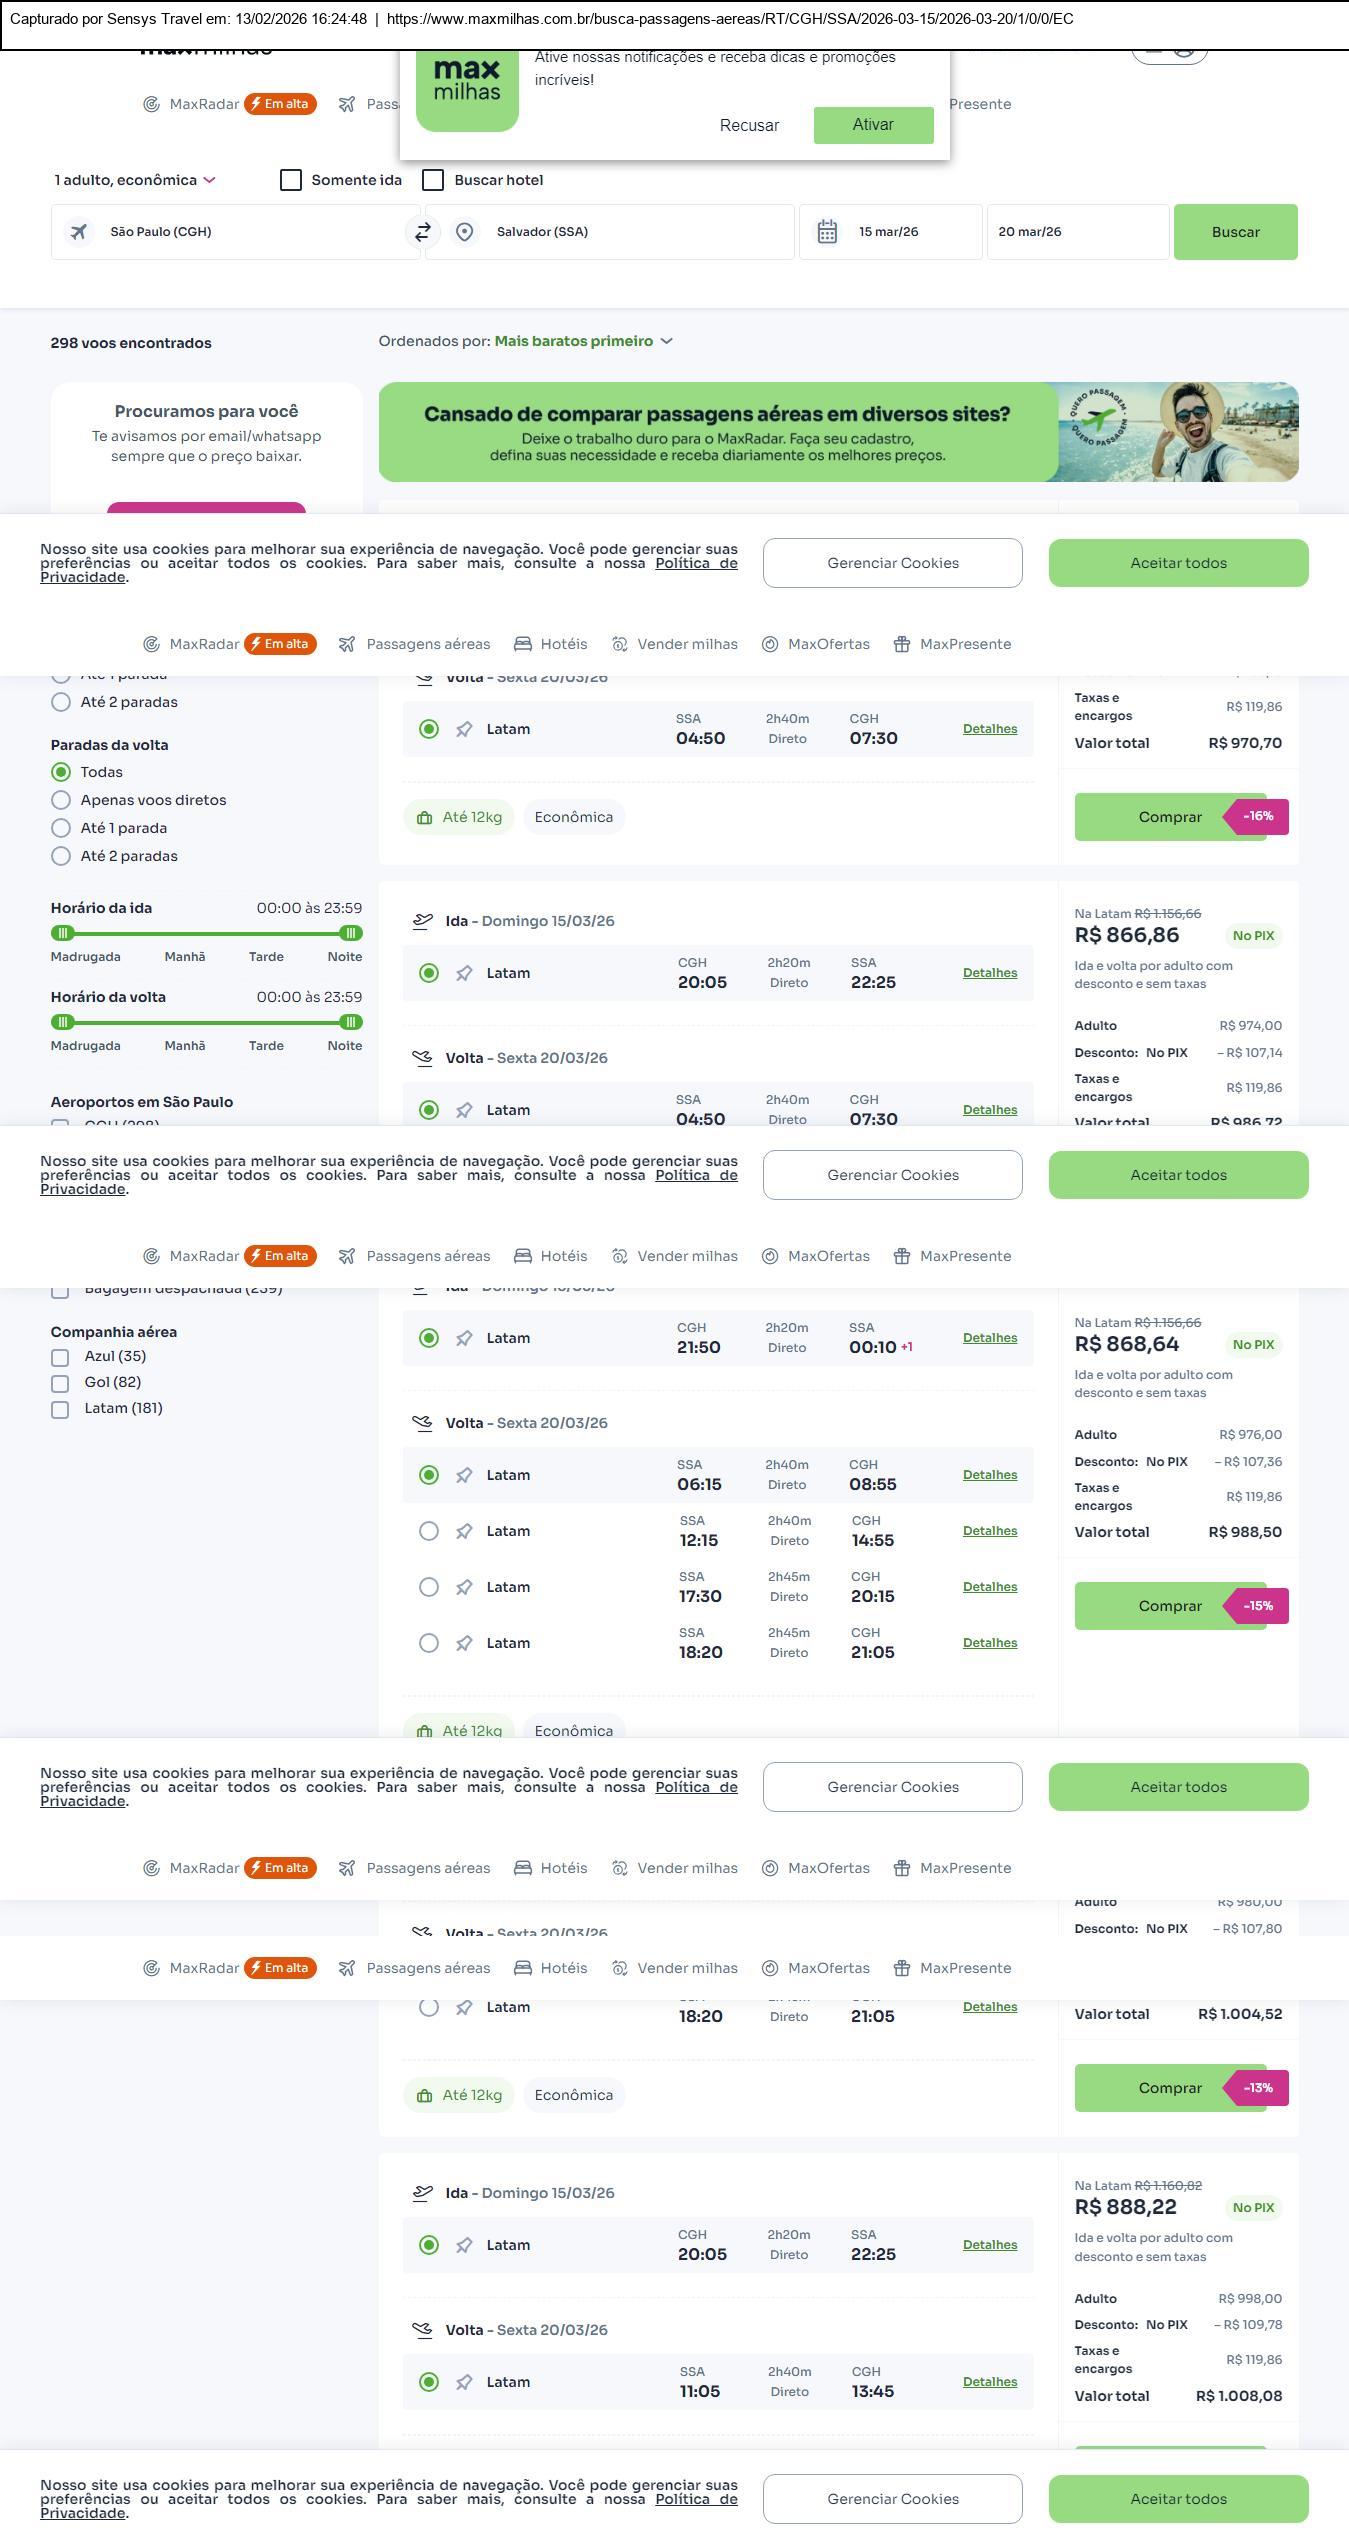Select the 18:20 Latam return flight
The image size is (1349, 2548).
click(429, 1643)
